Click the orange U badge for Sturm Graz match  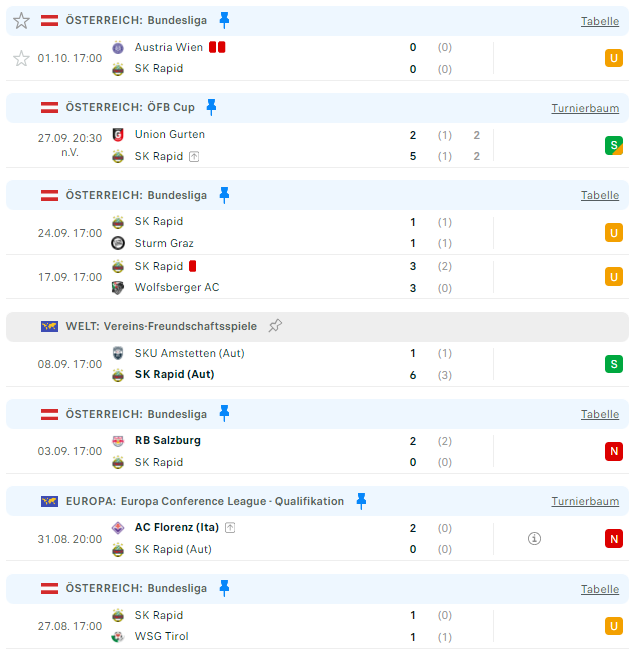coord(613,233)
